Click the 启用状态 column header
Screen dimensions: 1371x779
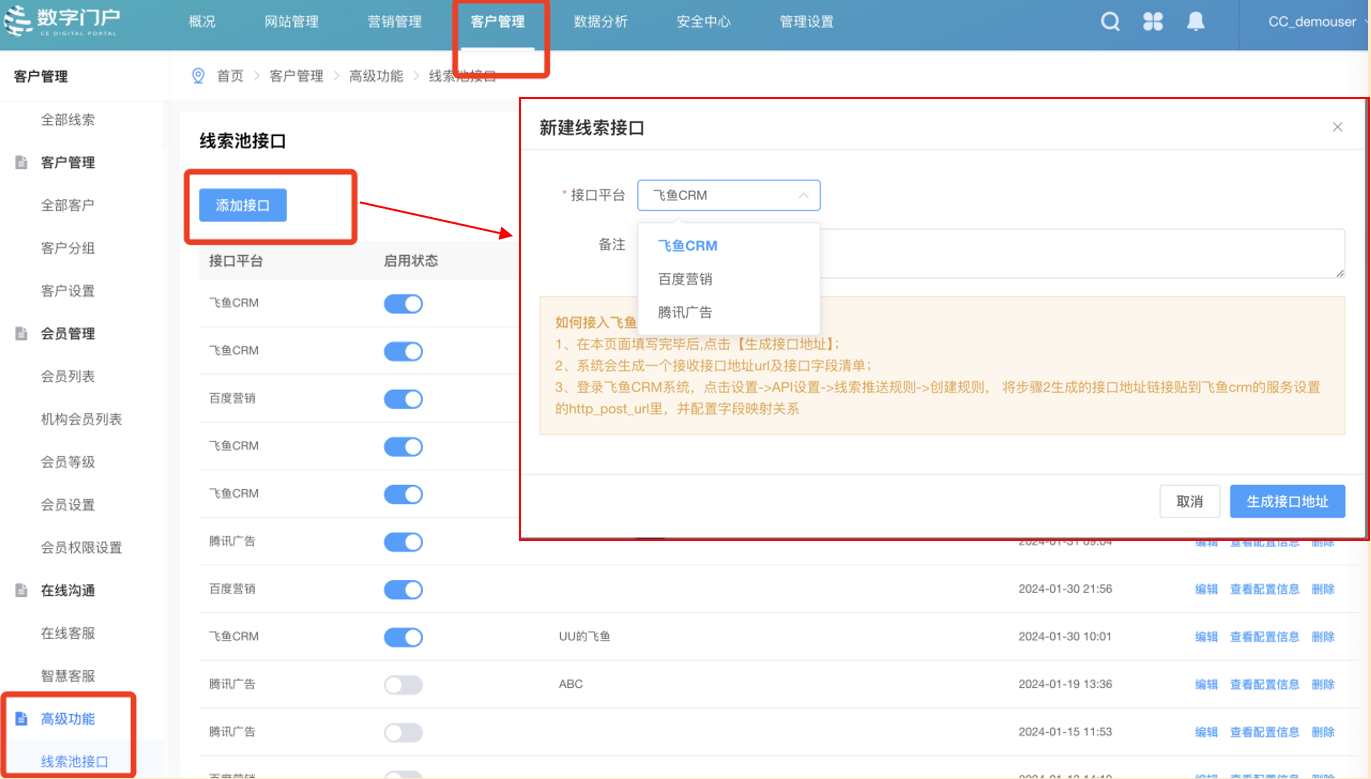pyautogui.click(x=411, y=261)
